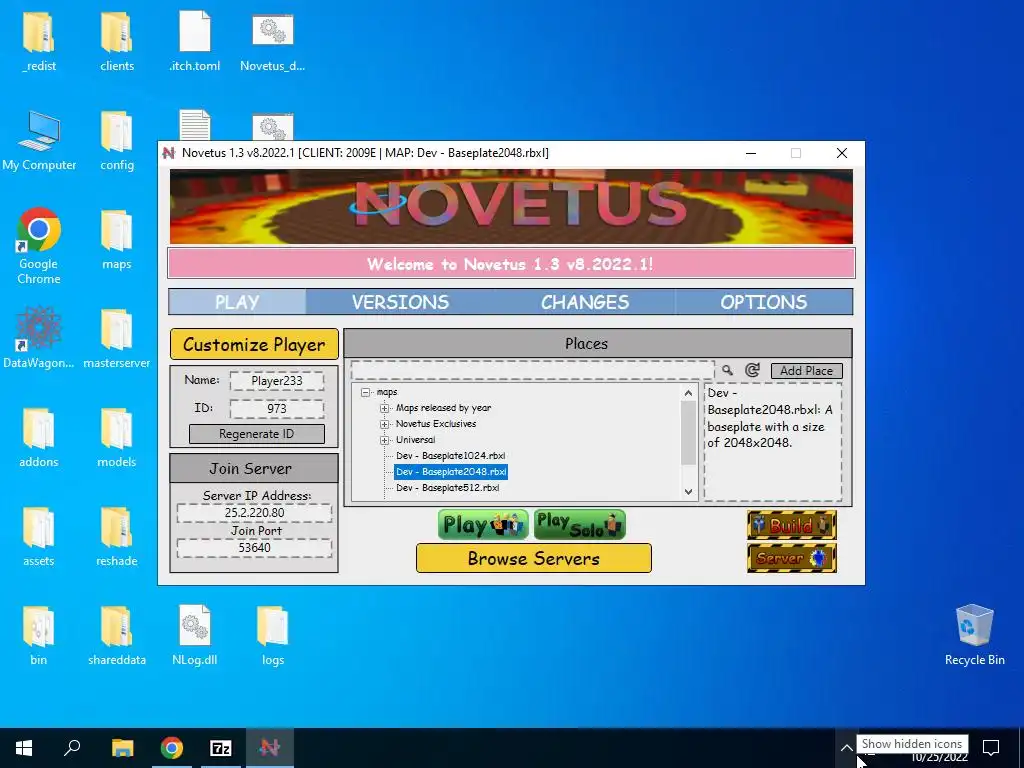The width and height of the screenshot is (1024, 768).
Task: Open the shareddata folder on desktop
Action: click(x=117, y=635)
